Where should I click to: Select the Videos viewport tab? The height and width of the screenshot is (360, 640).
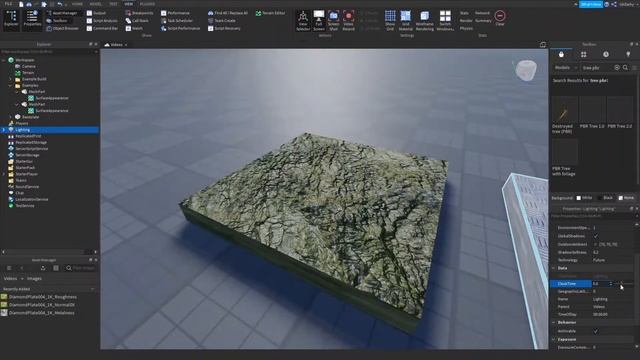116,44
